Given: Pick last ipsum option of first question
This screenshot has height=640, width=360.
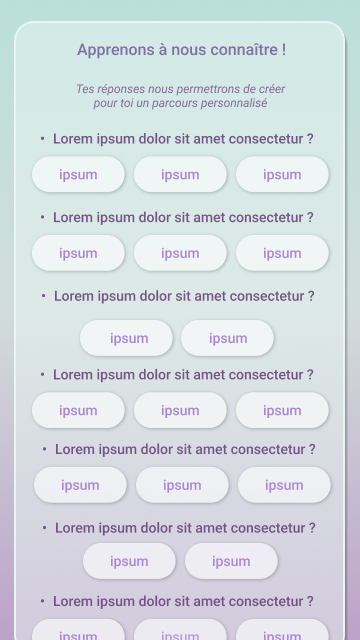Looking at the screenshot, I should 282,174.
